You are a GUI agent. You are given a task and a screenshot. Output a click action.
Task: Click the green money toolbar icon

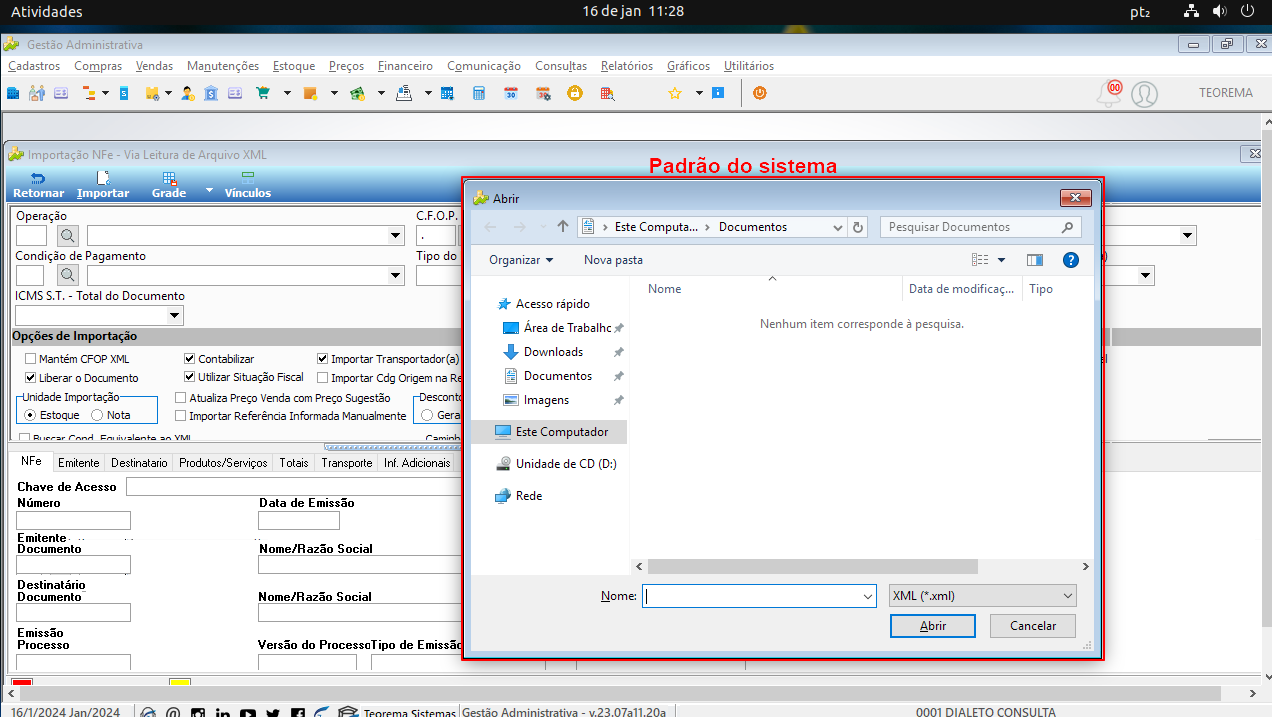pos(357,93)
